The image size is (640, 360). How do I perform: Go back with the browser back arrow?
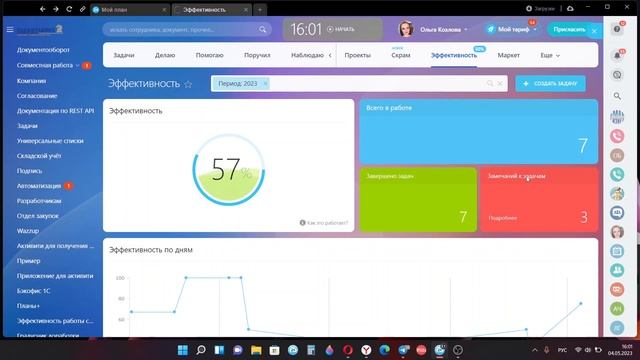(42, 9)
